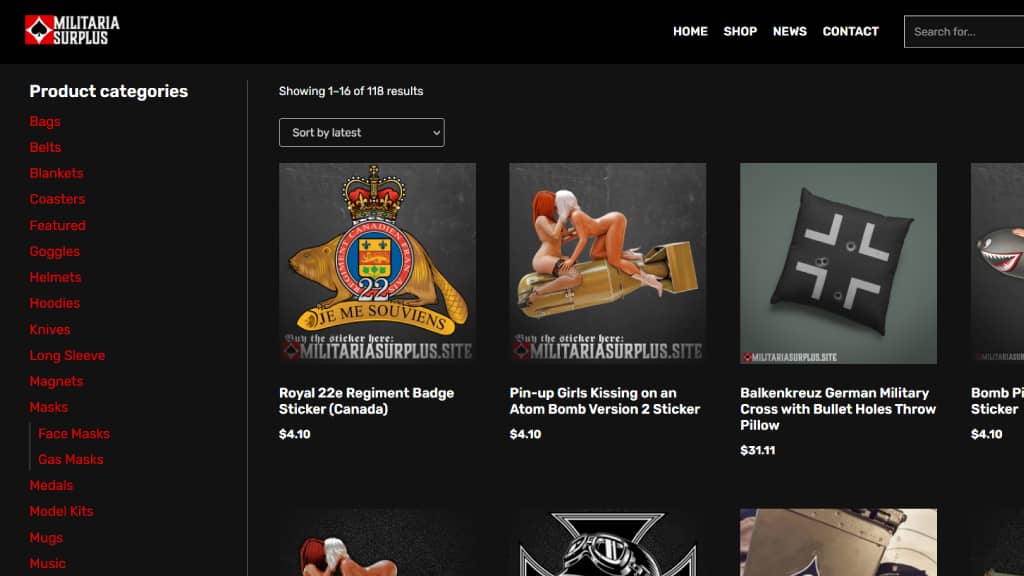Image resolution: width=1024 pixels, height=576 pixels.
Task: Open the News page
Action: (790, 31)
